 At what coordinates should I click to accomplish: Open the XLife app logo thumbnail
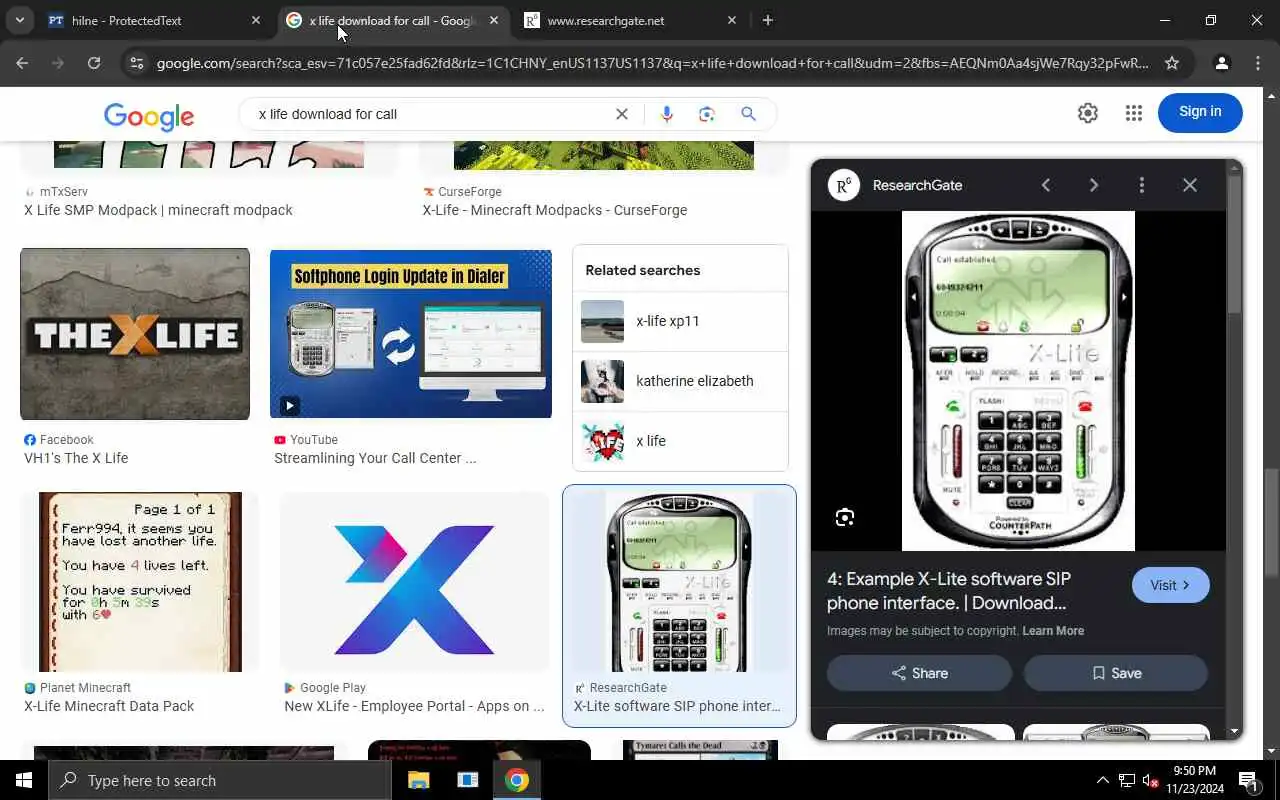tap(414, 582)
